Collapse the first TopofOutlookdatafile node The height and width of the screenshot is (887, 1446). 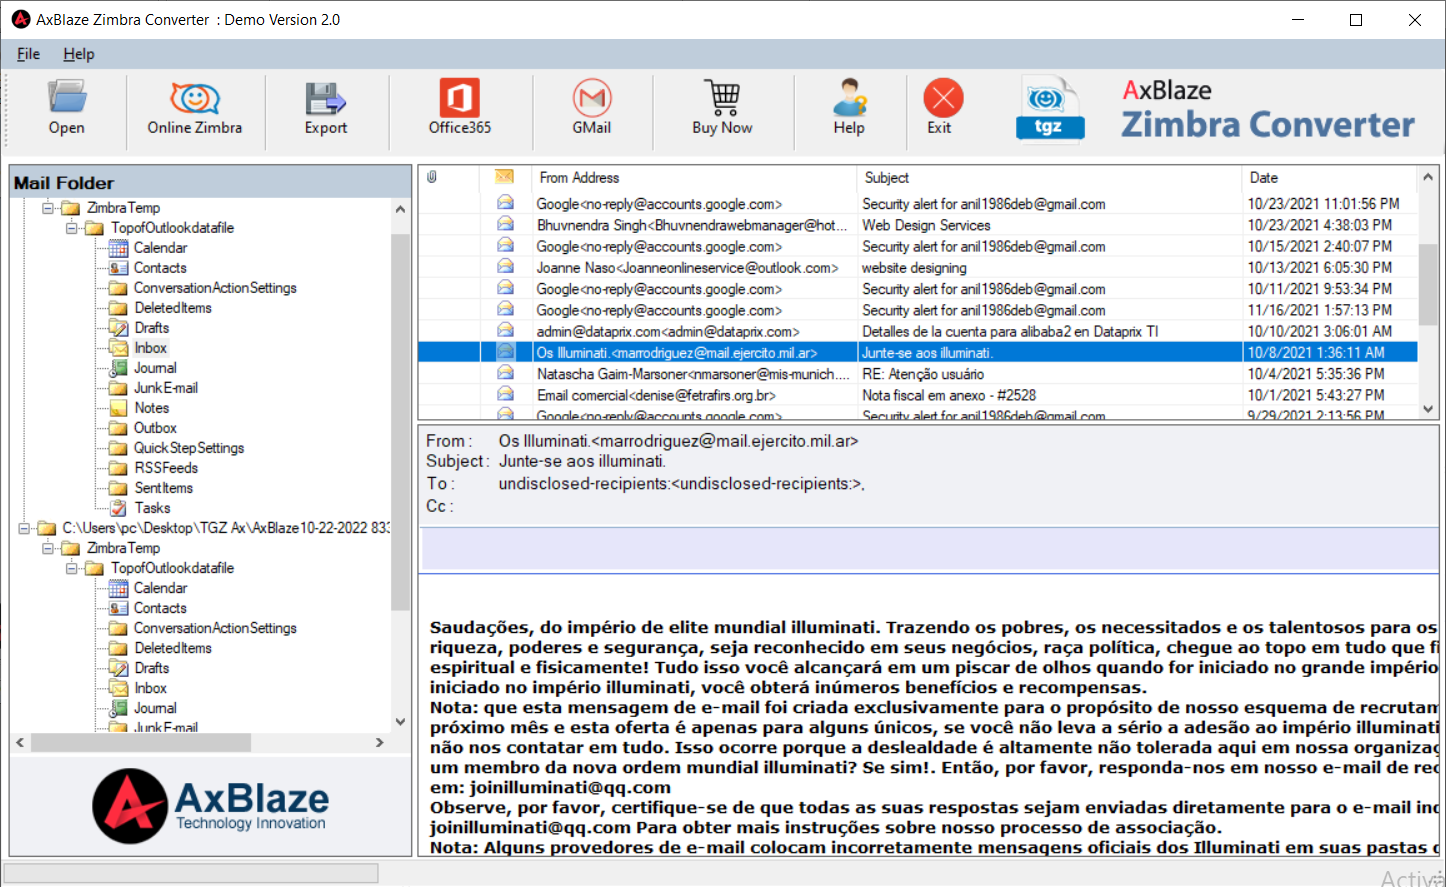tap(71, 228)
